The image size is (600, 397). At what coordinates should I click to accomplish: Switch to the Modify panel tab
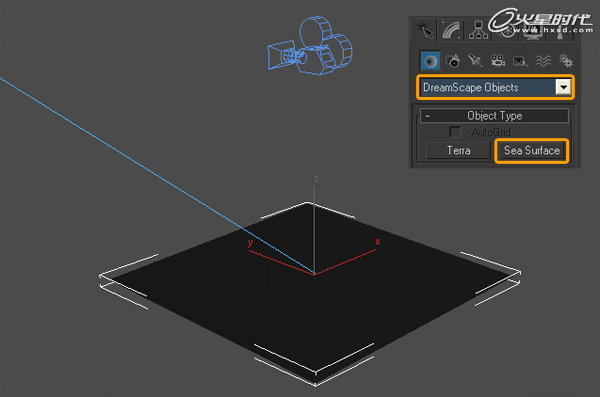coord(451,30)
